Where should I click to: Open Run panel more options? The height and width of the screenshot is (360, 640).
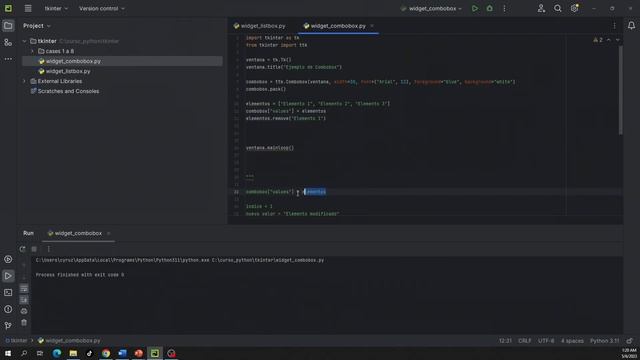(x=48, y=249)
